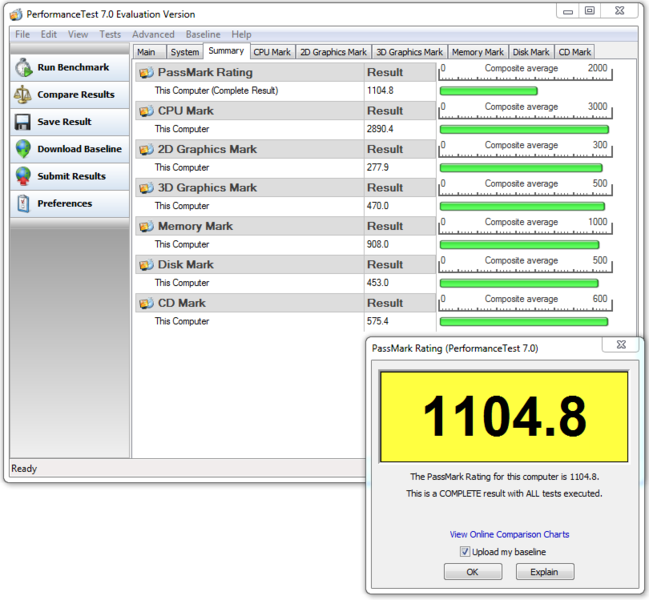Click the CPU Mark result value 2890.4

point(380,129)
